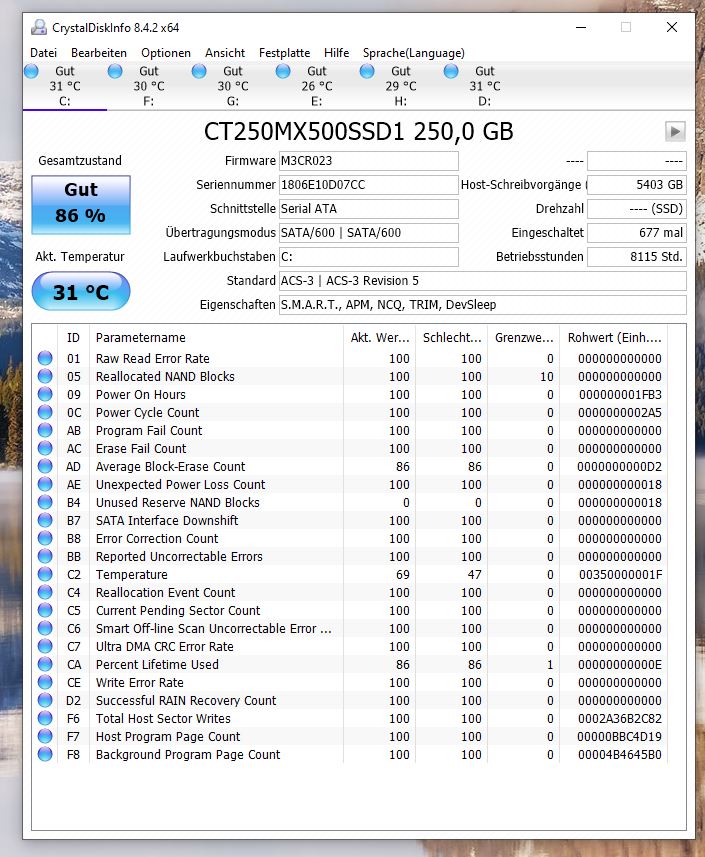Switch to drive E: disk tab
705x857 pixels.
click(317, 86)
